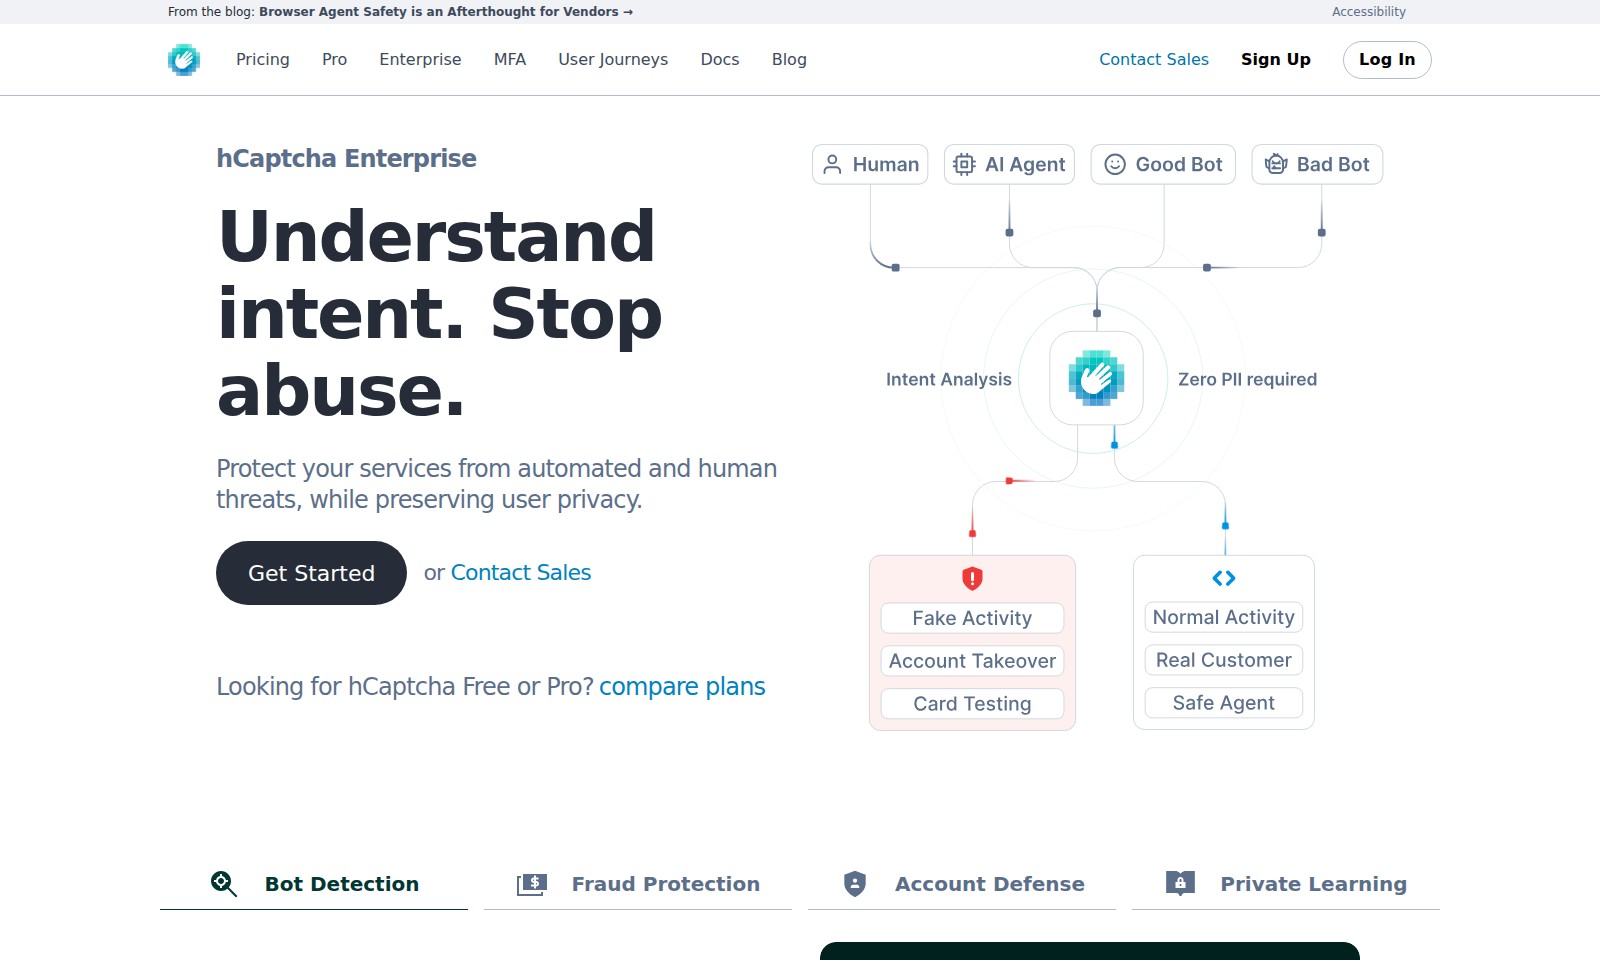
Task: Click the Zero PII required text
Action: [x=1247, y=379]
